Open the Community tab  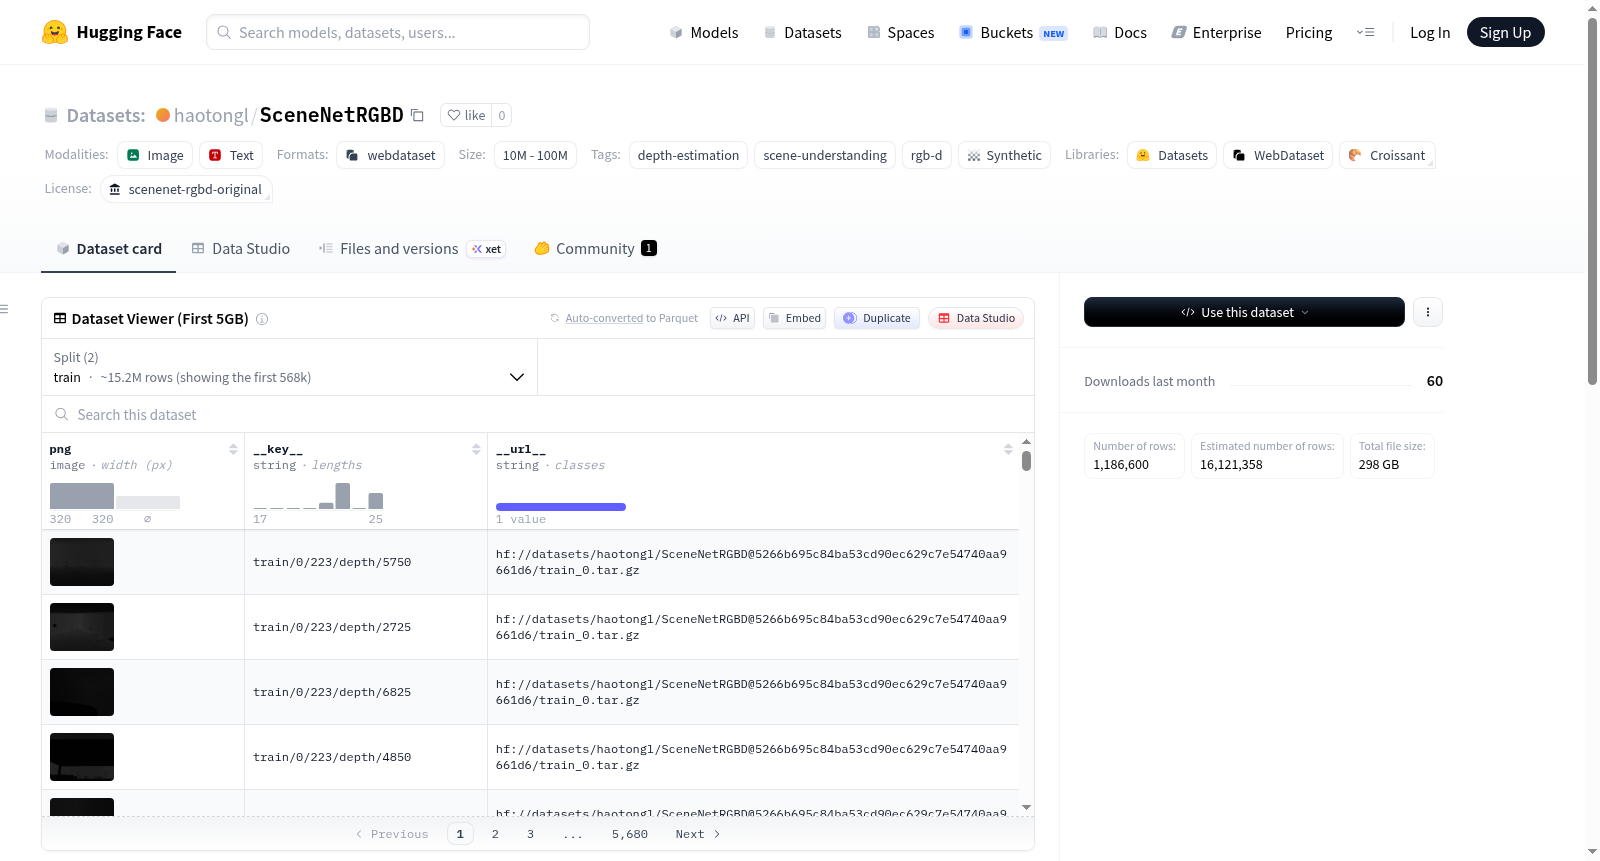595,249
